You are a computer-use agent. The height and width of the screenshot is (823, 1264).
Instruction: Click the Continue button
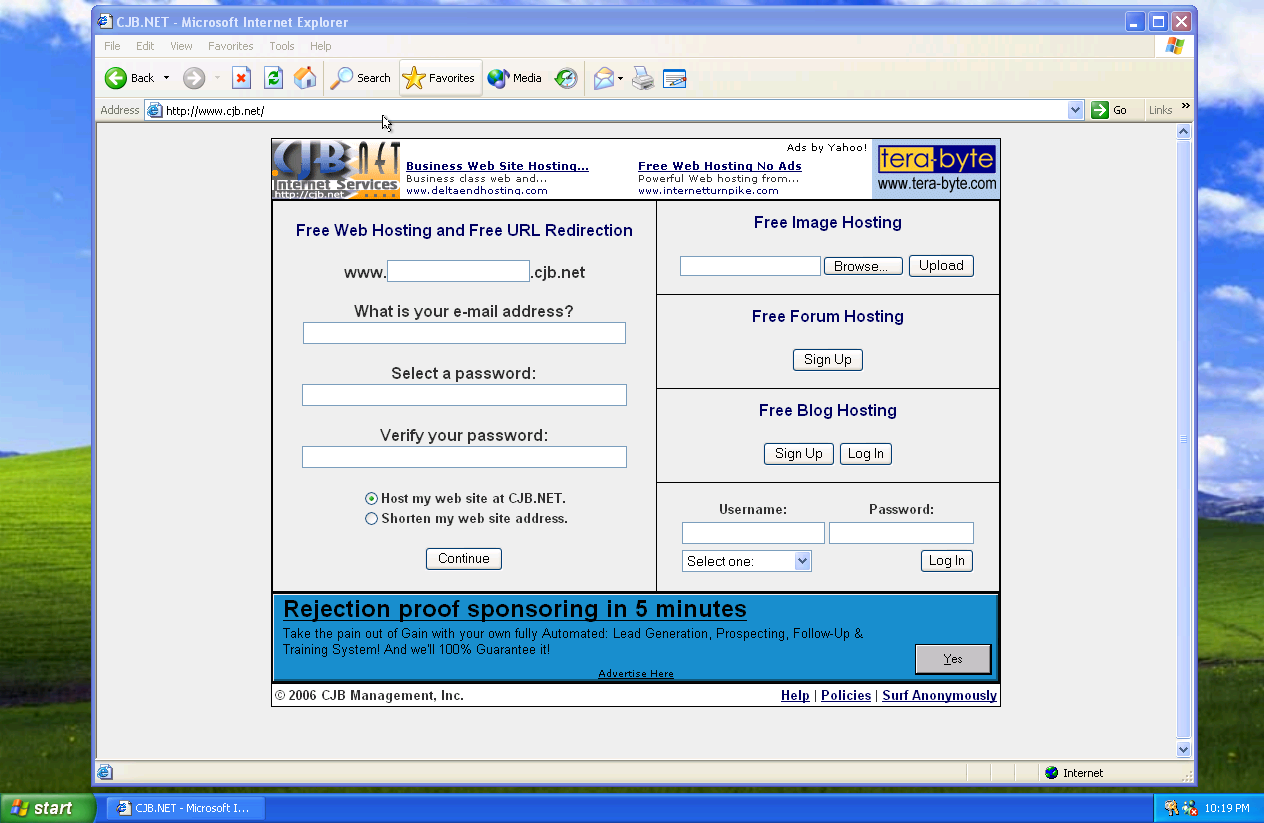464,559
